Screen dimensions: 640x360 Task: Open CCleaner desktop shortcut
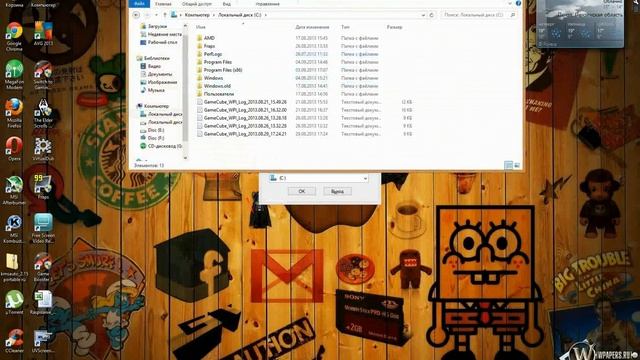14,341
